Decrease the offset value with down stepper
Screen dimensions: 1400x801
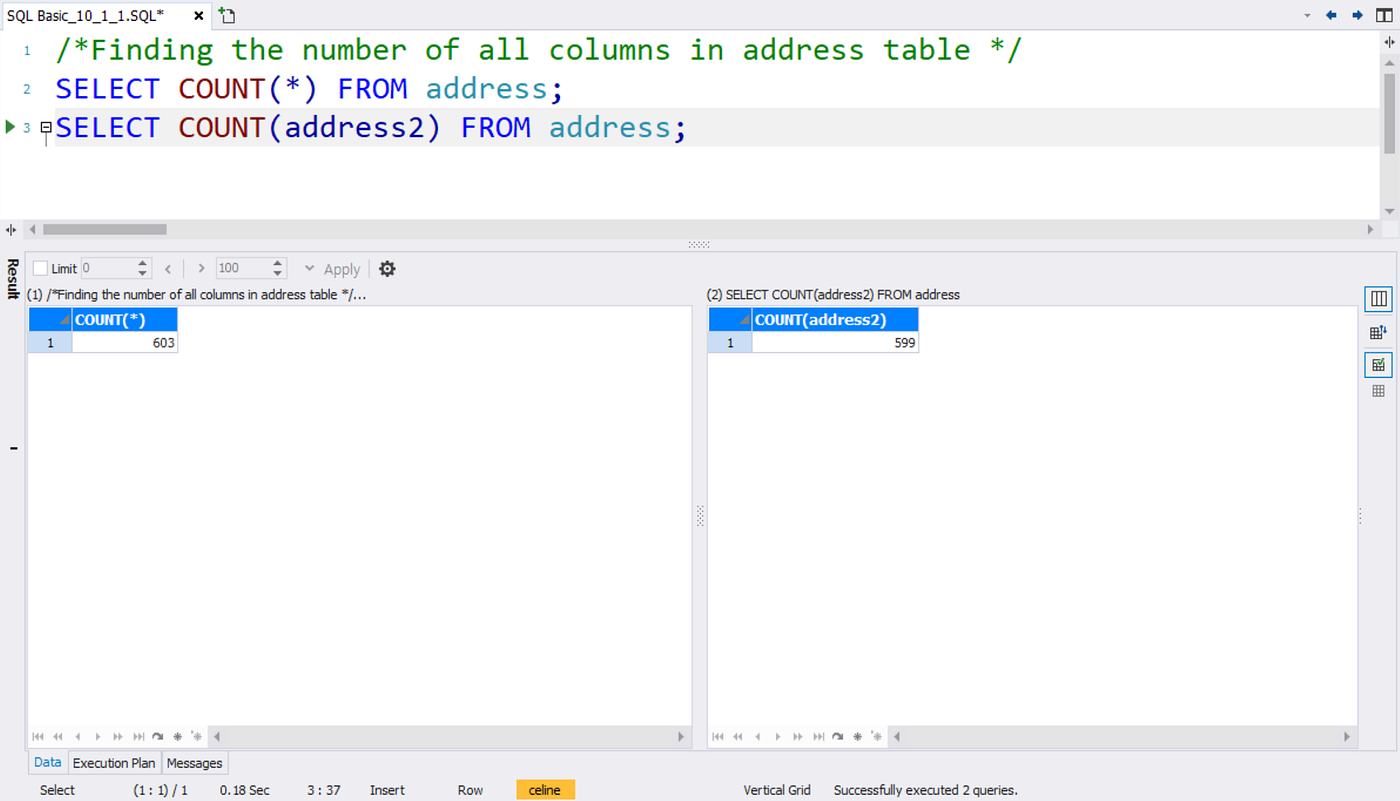(x=142, y=273)
